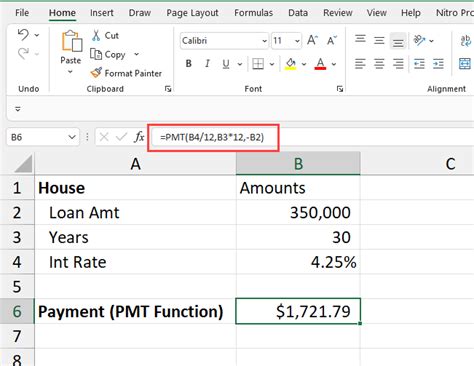Select Align Right icon

(398, 63)
